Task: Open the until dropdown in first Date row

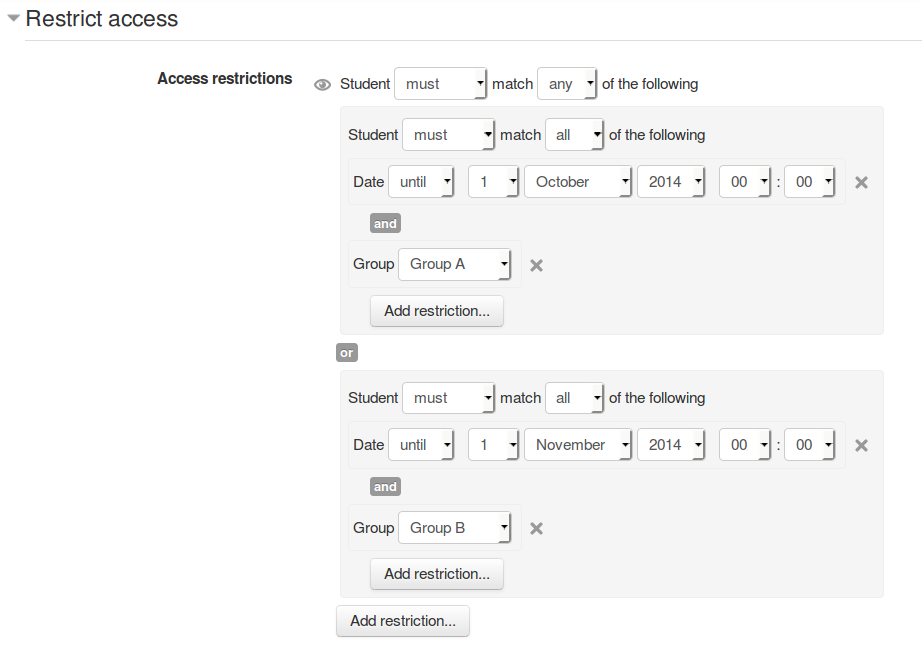Action: [x=421, y=182]
